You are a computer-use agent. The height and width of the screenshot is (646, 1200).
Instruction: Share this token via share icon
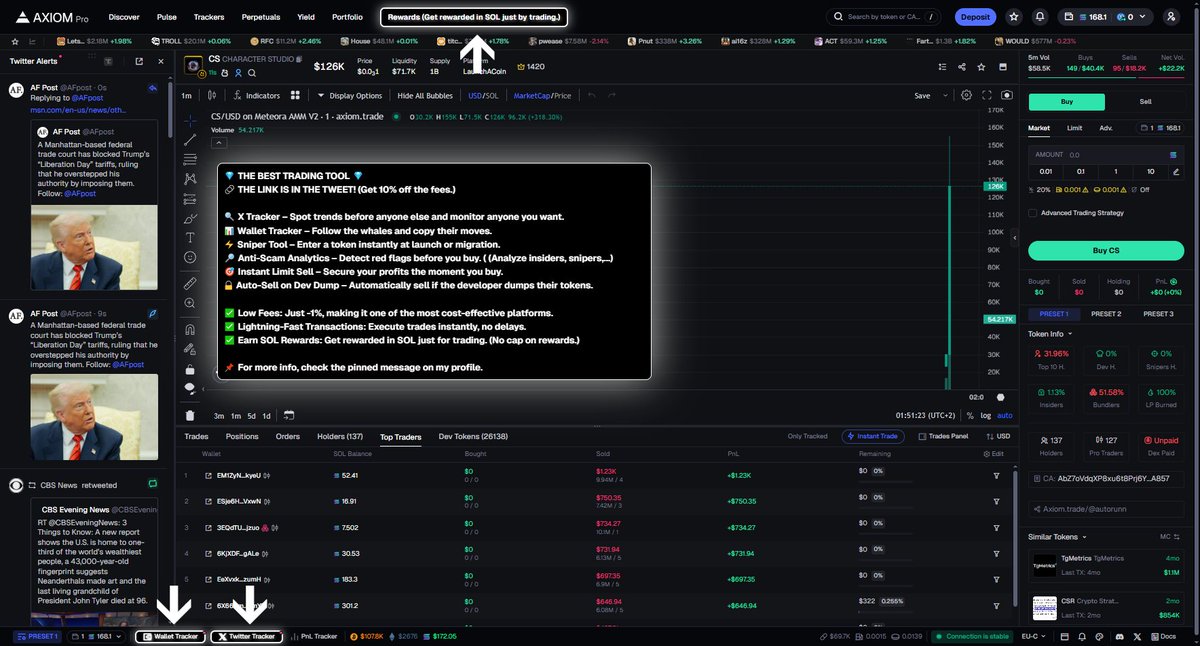coord(961,67)
